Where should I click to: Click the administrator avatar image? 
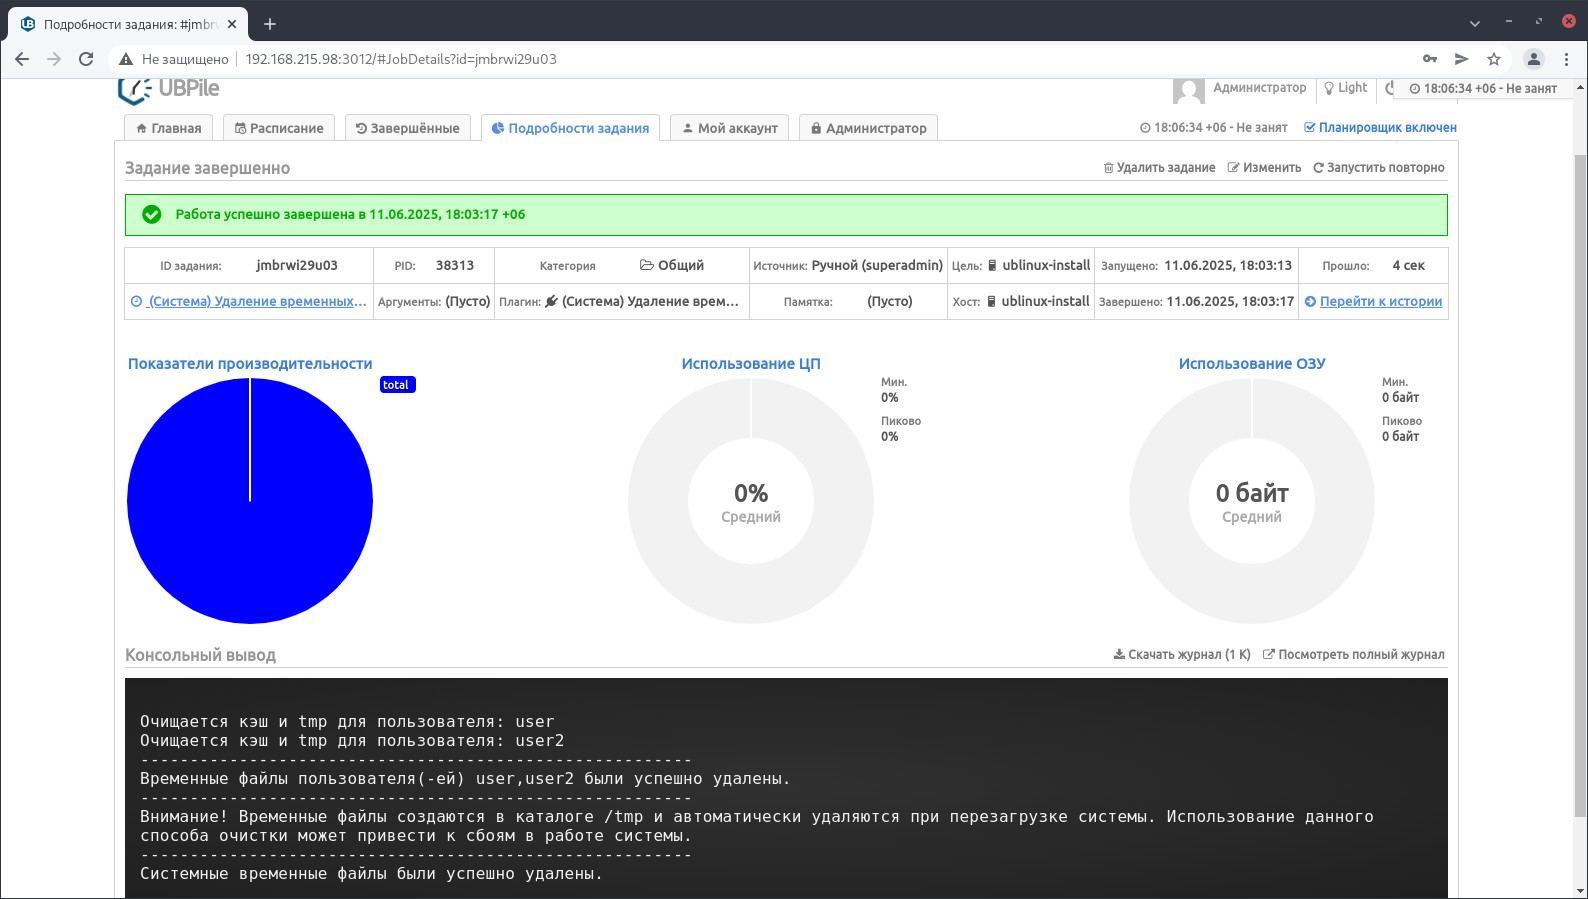1188,91
